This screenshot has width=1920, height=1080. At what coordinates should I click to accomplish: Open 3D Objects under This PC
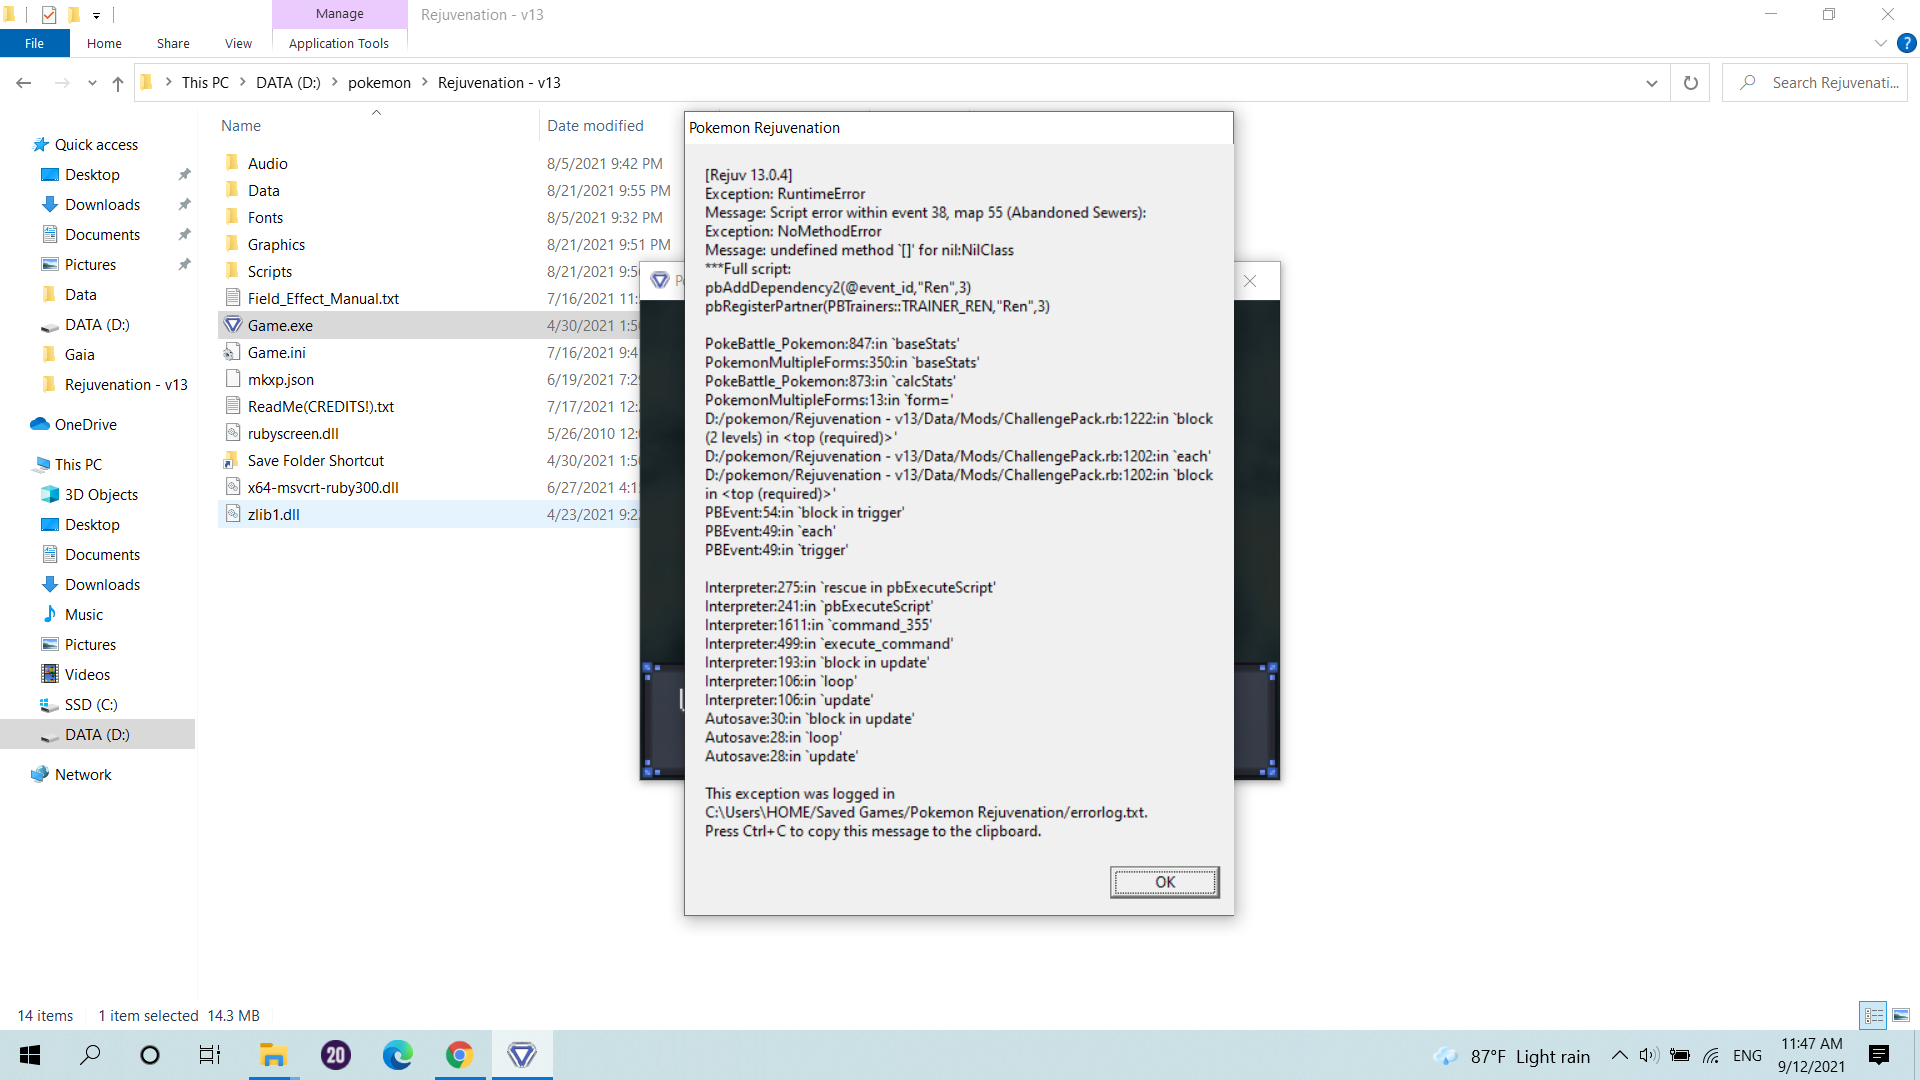(101, 495)
